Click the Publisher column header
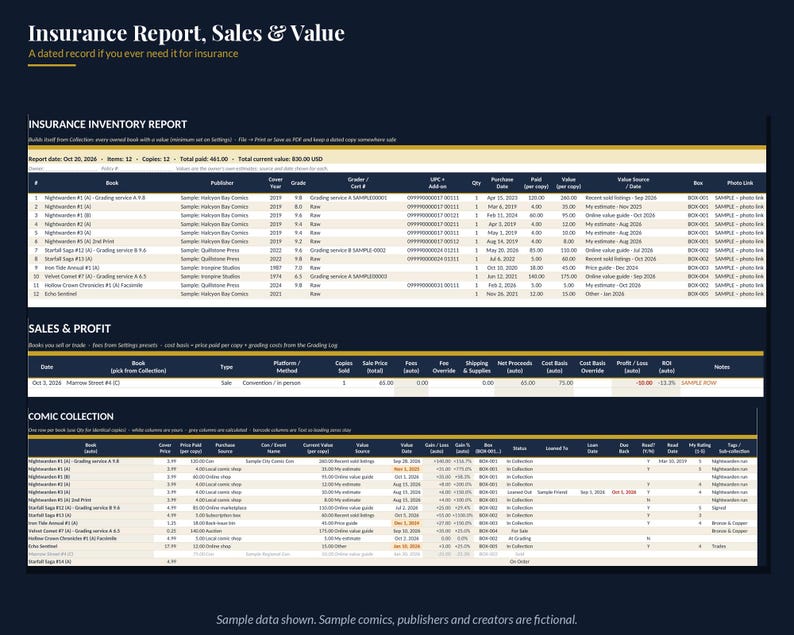Screen dimensions: 794x635 222,183
